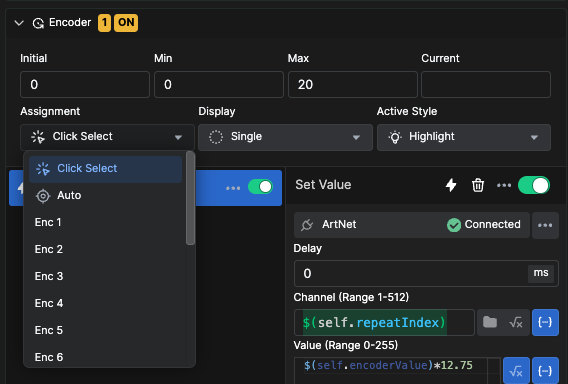Click the Auto target crosshair icon
Screen dimensions: 568x384
(x=43, y=196)
